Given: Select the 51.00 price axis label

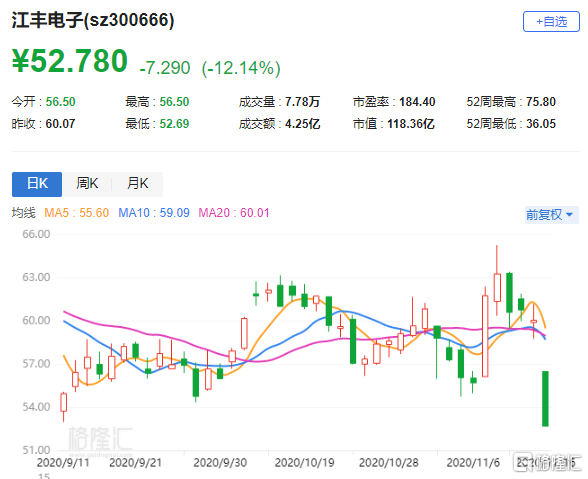Looking at the screenshot, I should coord(36,450).
